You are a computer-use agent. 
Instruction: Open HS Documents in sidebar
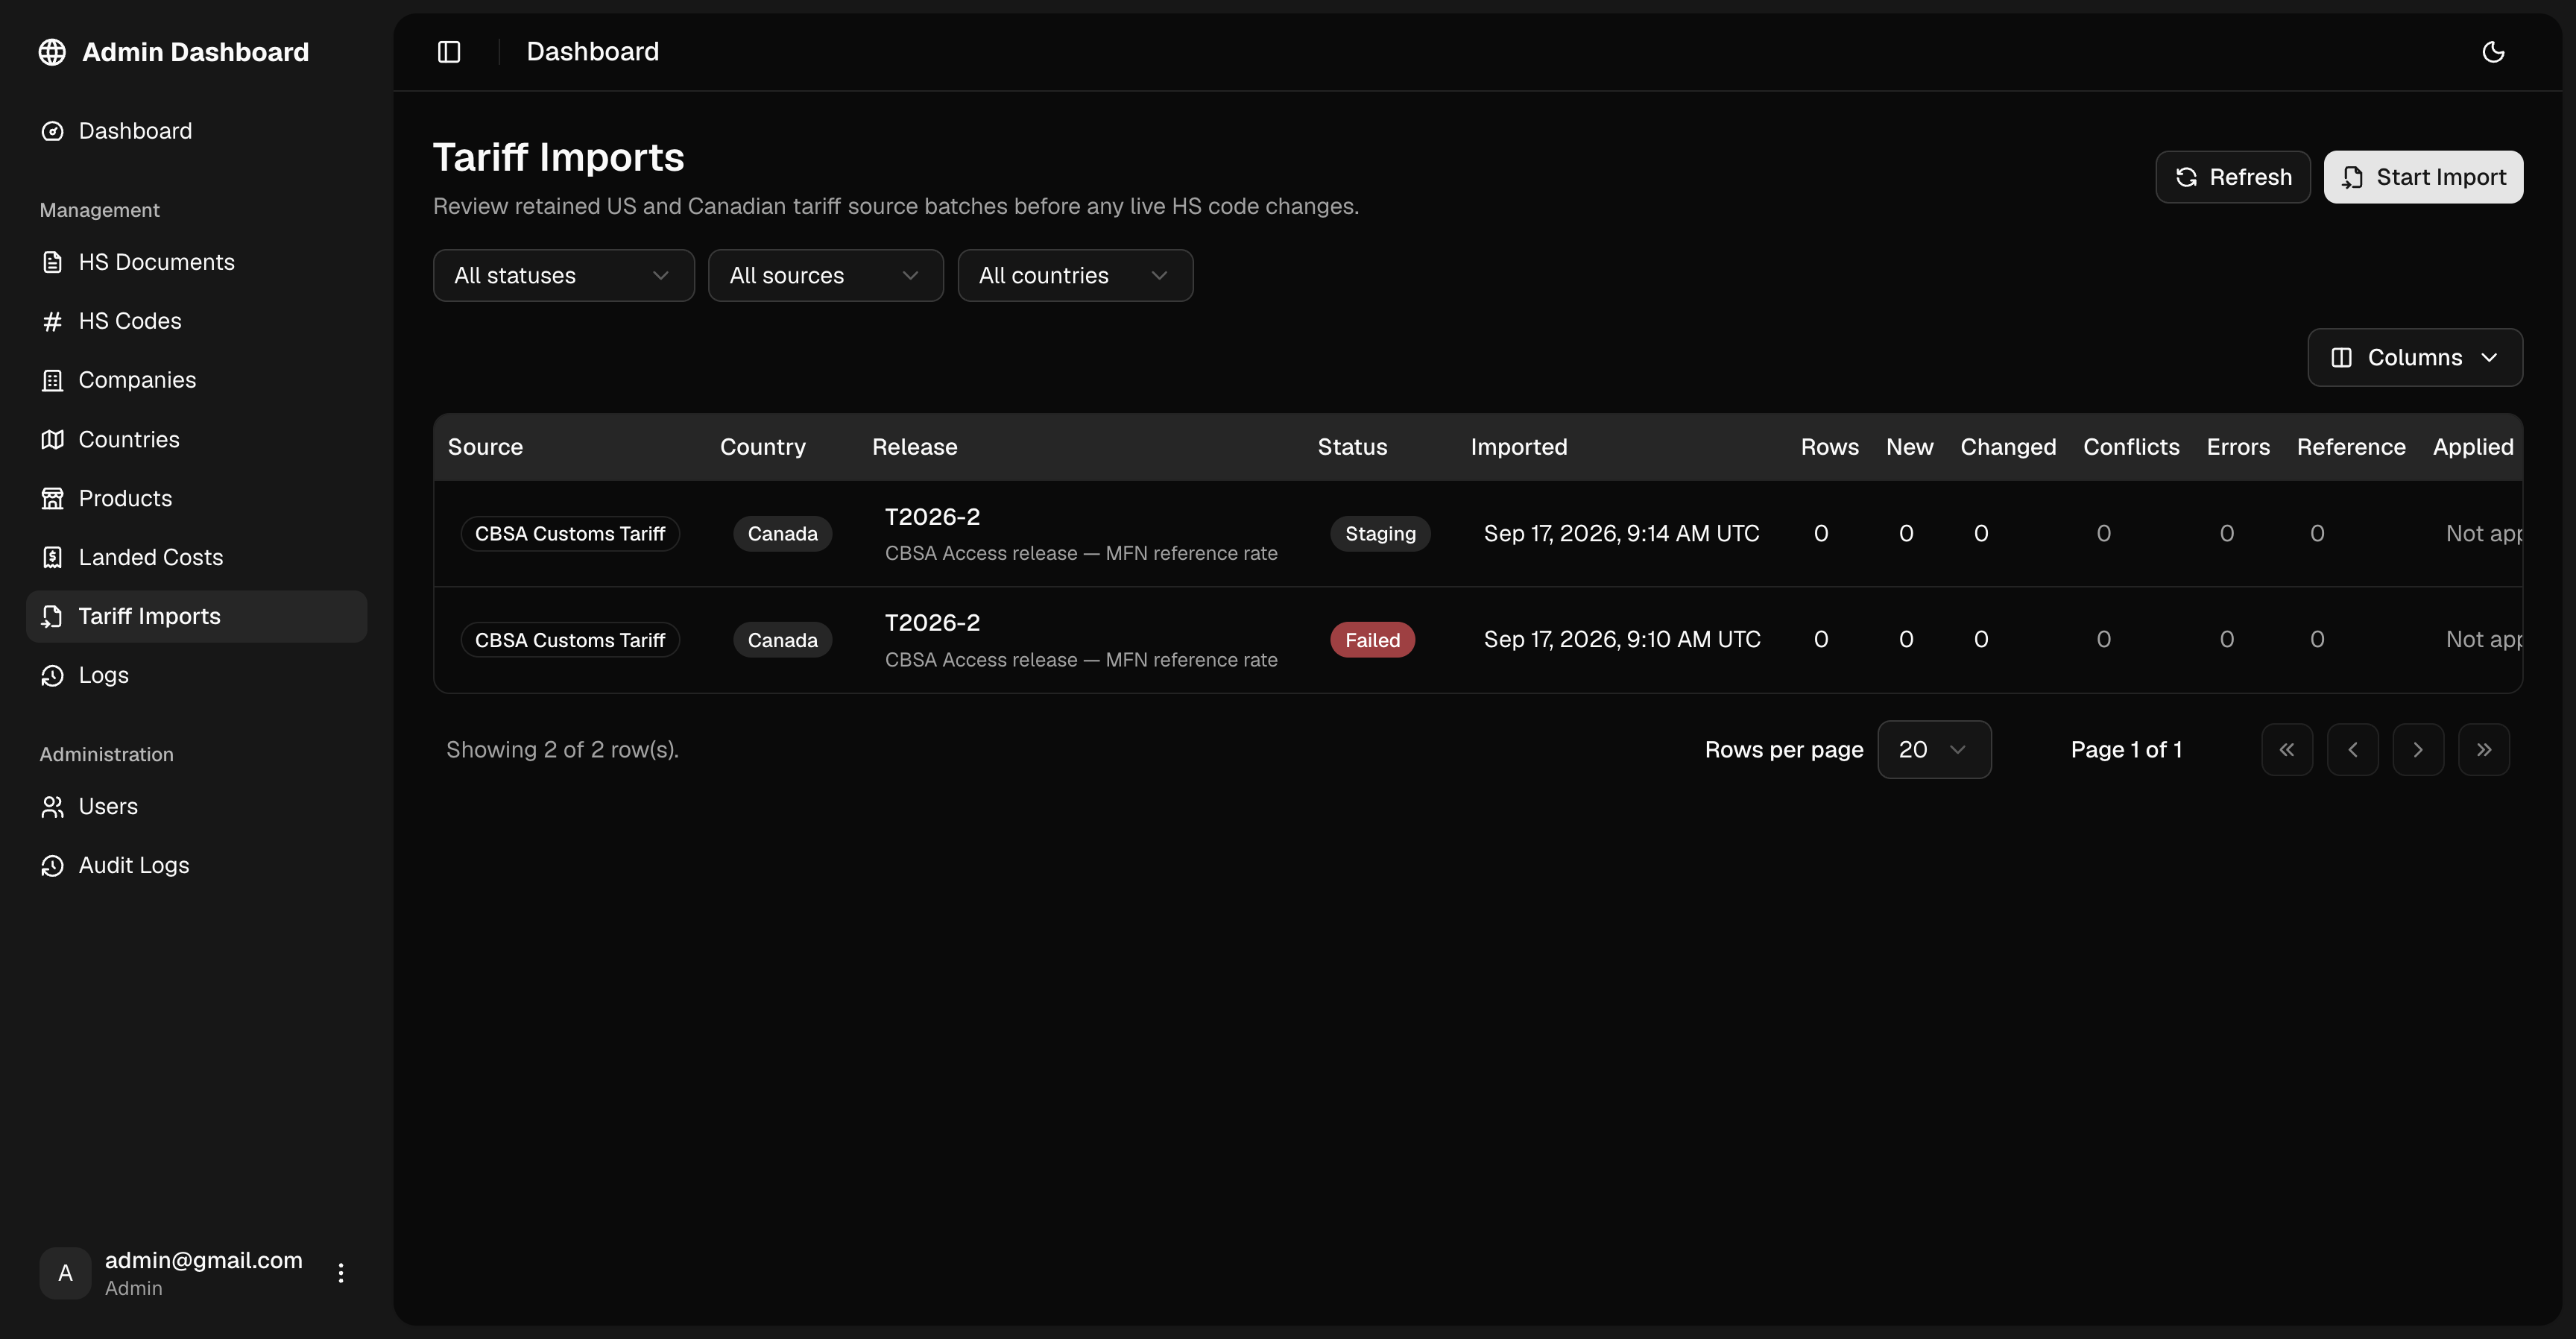[x=197, y=262]
